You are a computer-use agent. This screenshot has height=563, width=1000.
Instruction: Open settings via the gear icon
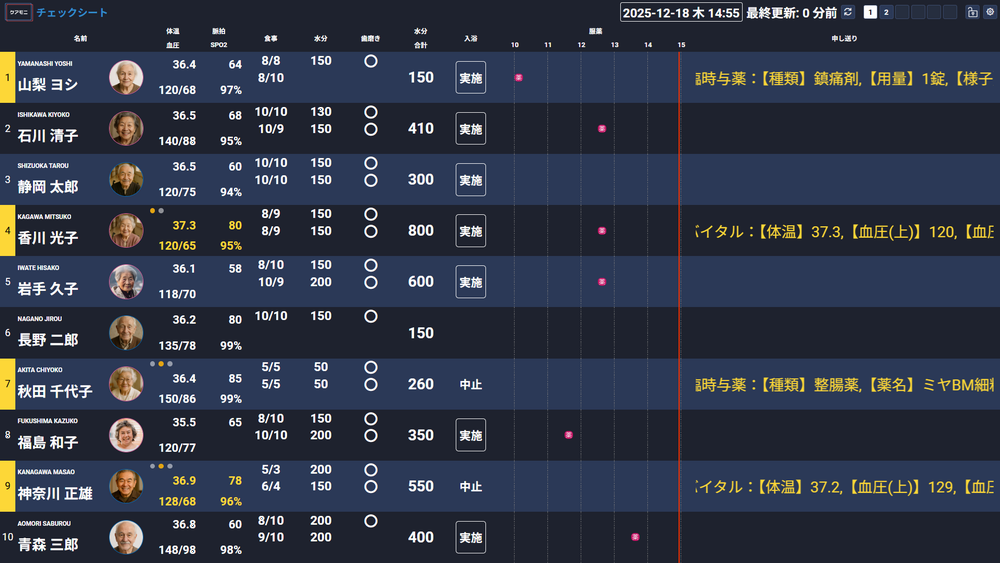tap(990, 12)
